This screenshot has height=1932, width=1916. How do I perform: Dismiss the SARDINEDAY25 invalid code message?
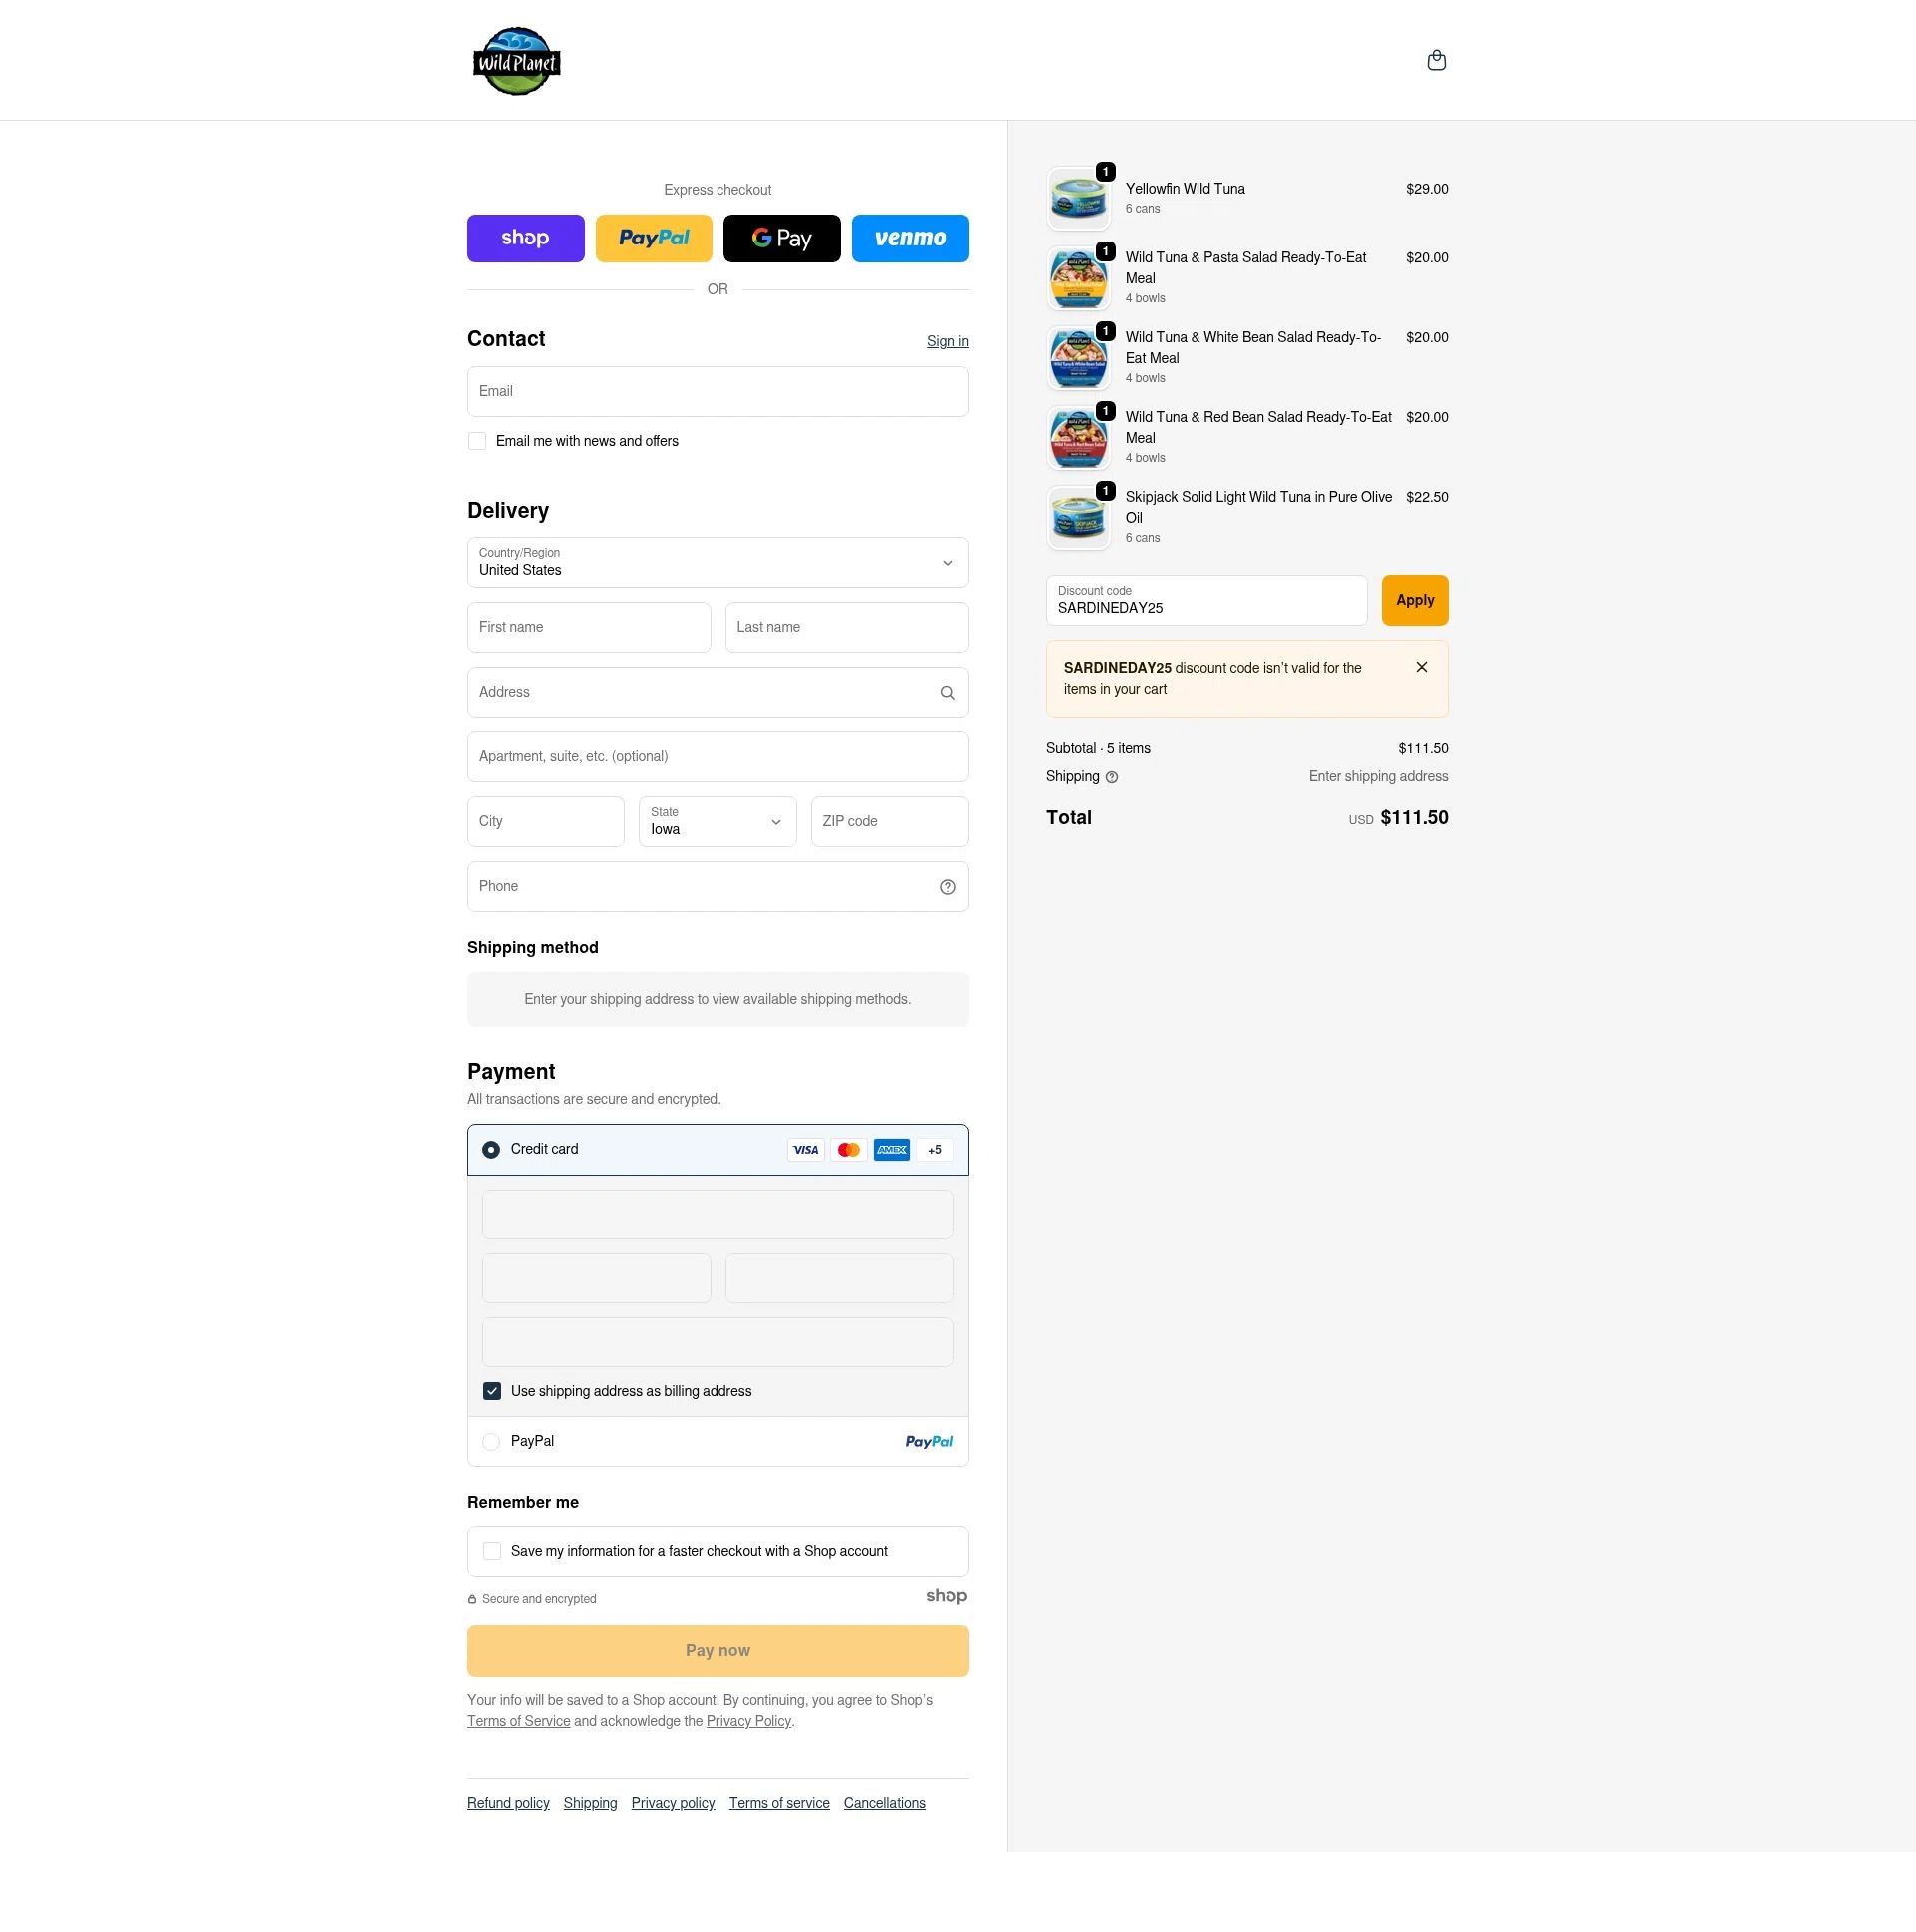(x=1421, y=666)
